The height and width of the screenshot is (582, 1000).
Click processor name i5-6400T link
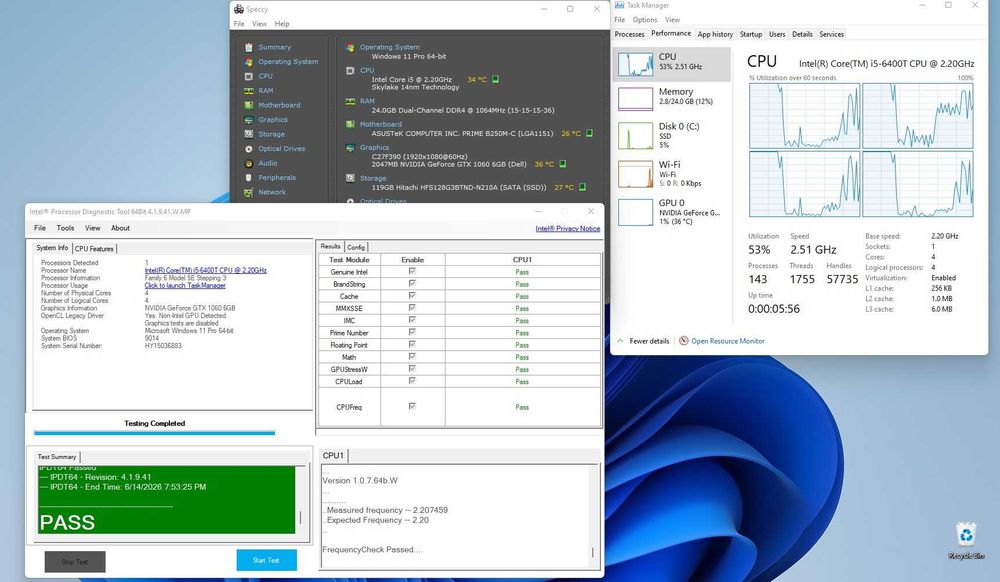tap(205, 270)
